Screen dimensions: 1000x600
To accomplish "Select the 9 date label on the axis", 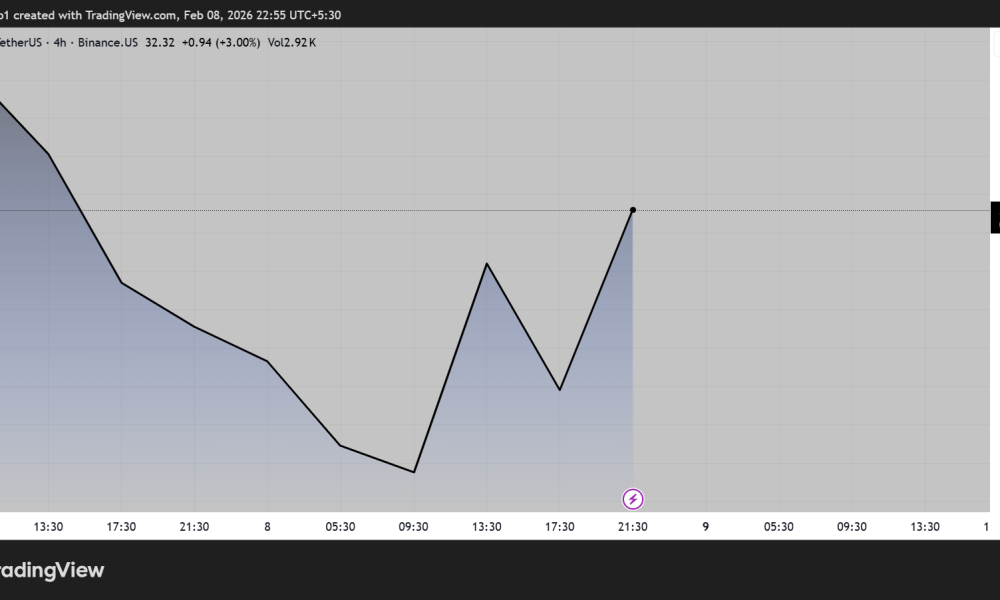I will click(705, 526).
